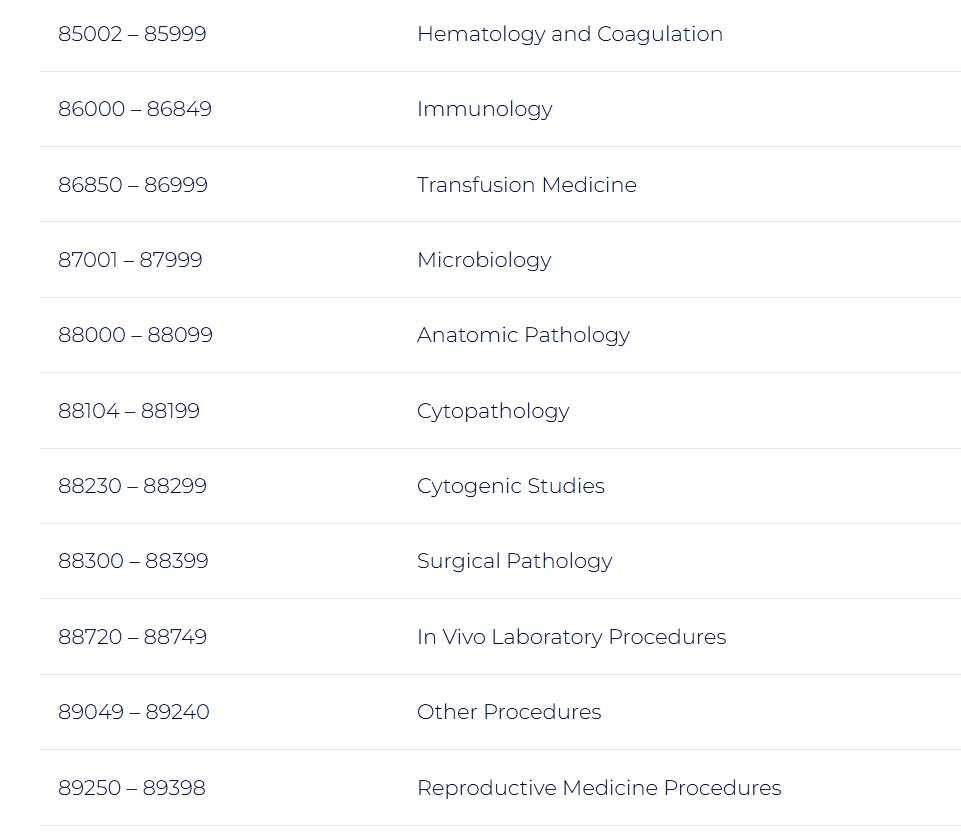Viewport: 961px width, 832px height.
Task: Select code range 88000 – 88099
Action: 135,335
